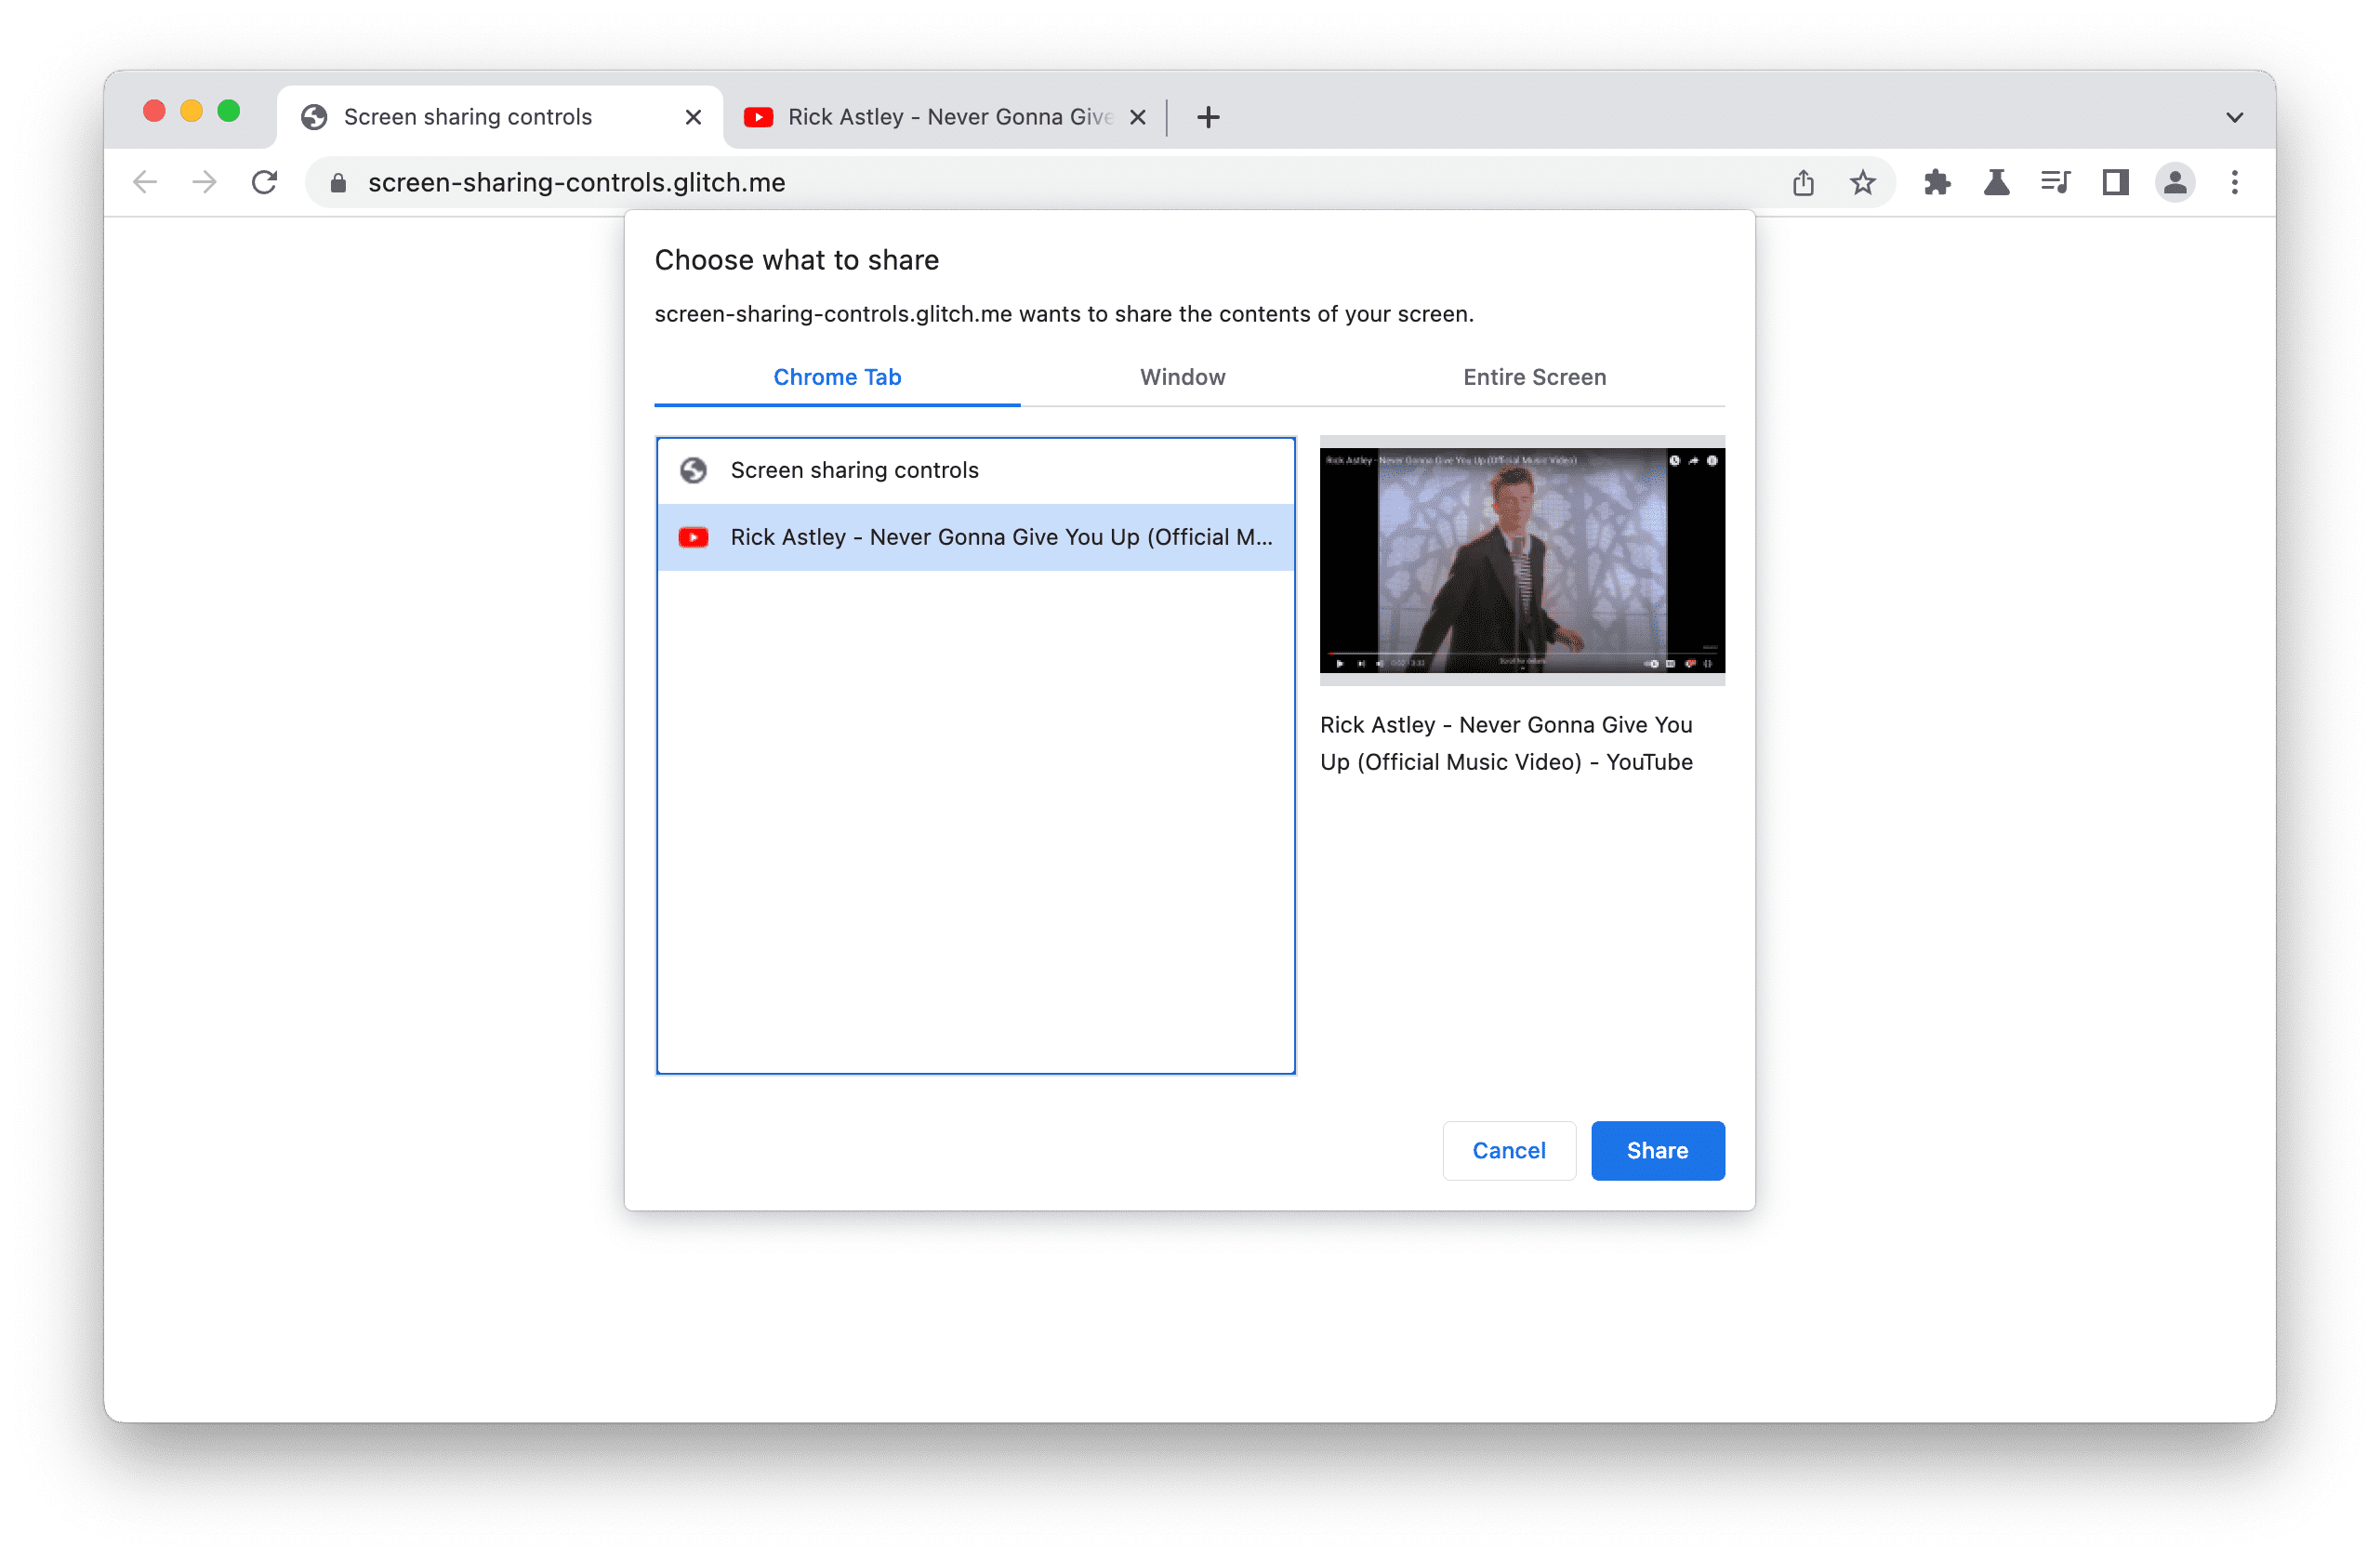The width and height of the screenshot is (2380, 1560).
Task: Click the Share button
Action: 1656,1147
